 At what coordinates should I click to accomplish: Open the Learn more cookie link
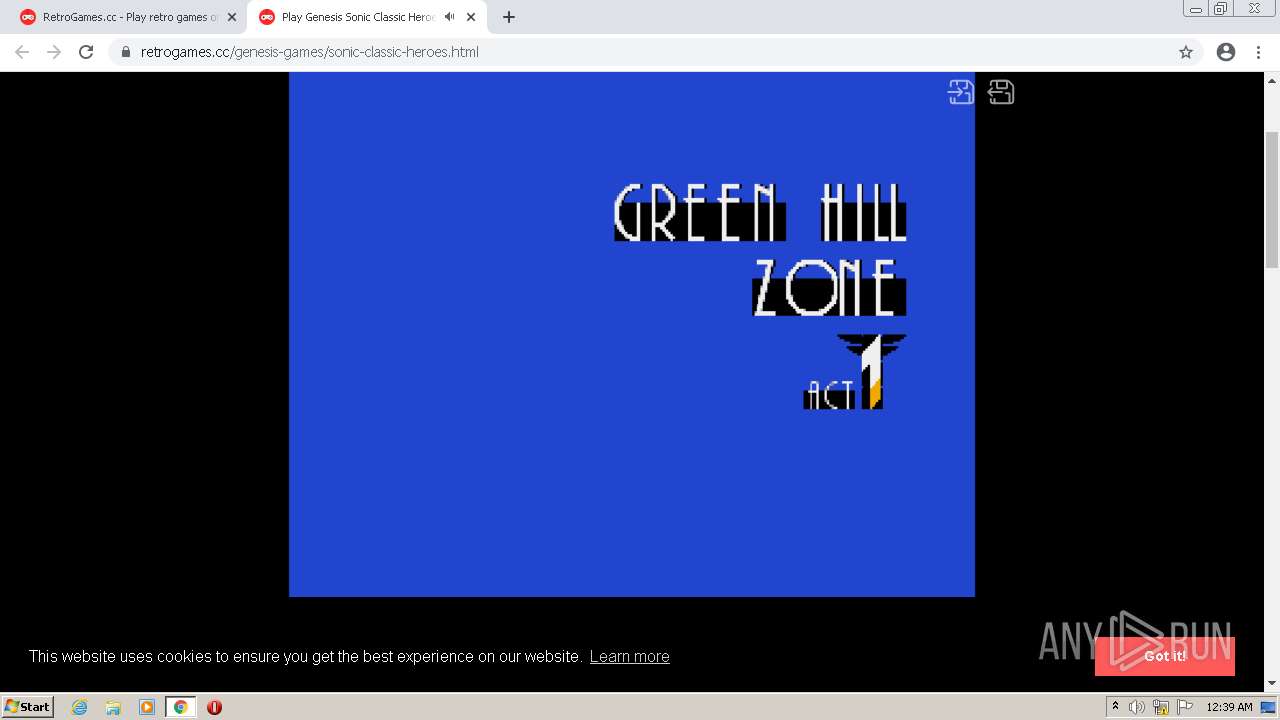point(629,656)
